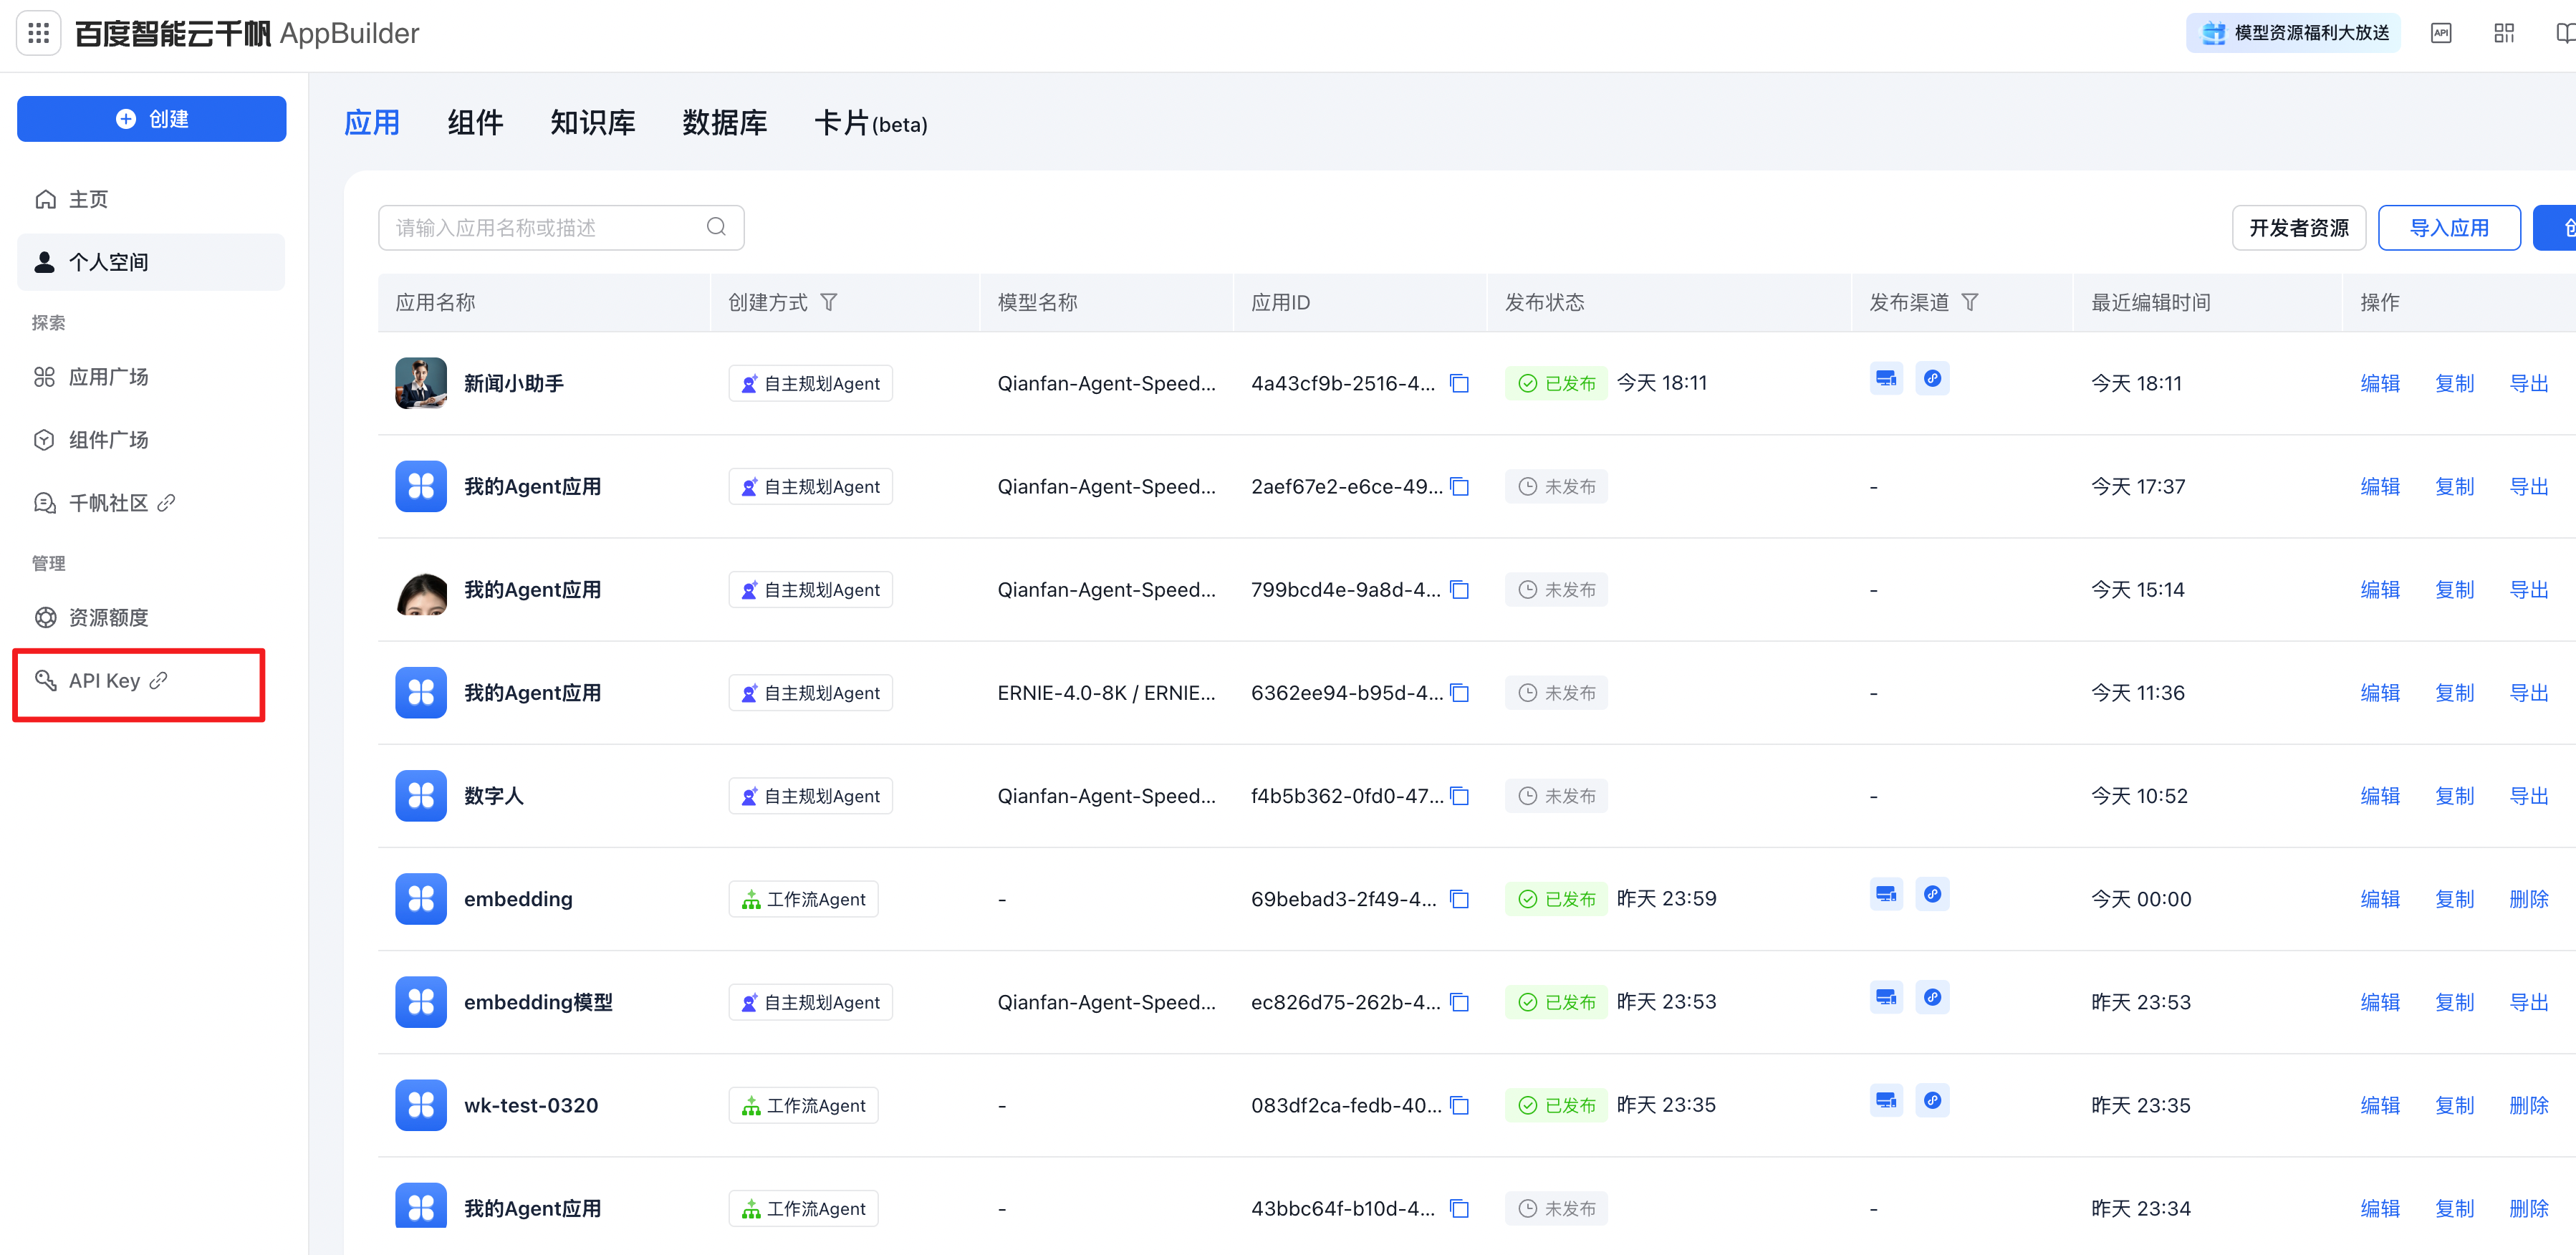Open link channel icon for wk-test-0320
2576x1255 pixels.
coord(1932,1099)
